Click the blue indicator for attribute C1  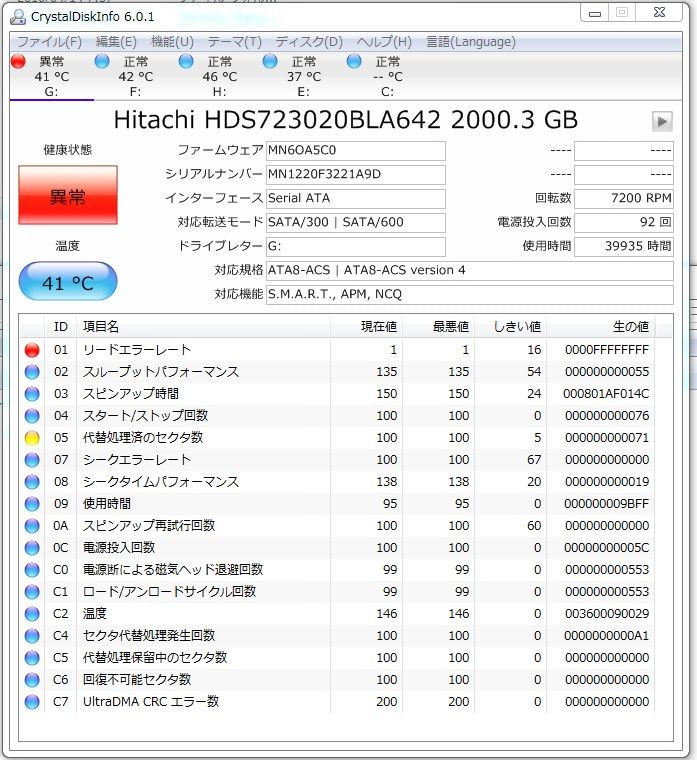pyautogui.click(x=32, y=591)
